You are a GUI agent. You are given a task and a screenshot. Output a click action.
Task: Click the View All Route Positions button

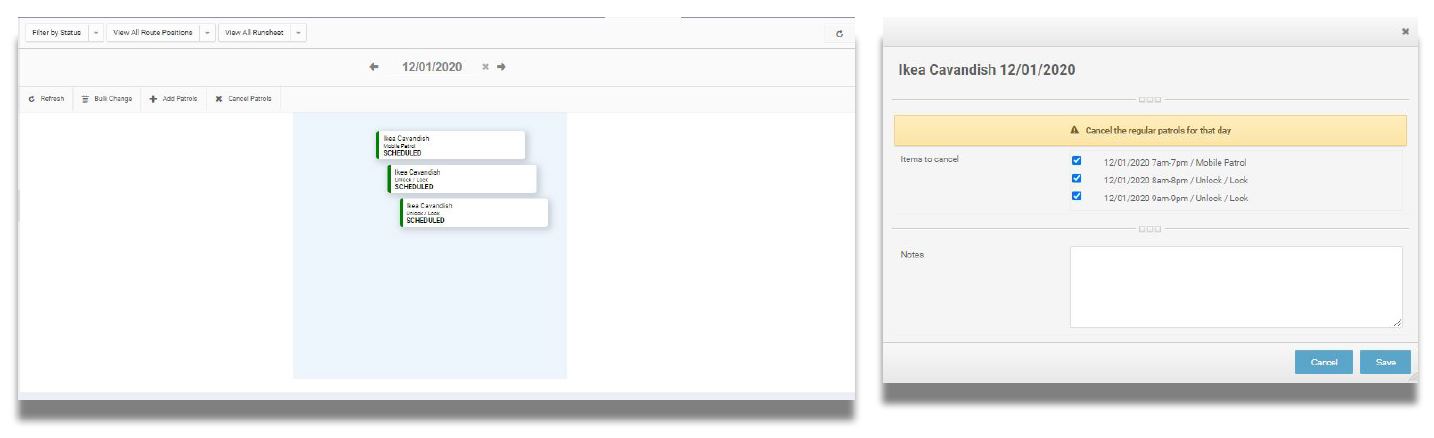click(x=153, y=33)
